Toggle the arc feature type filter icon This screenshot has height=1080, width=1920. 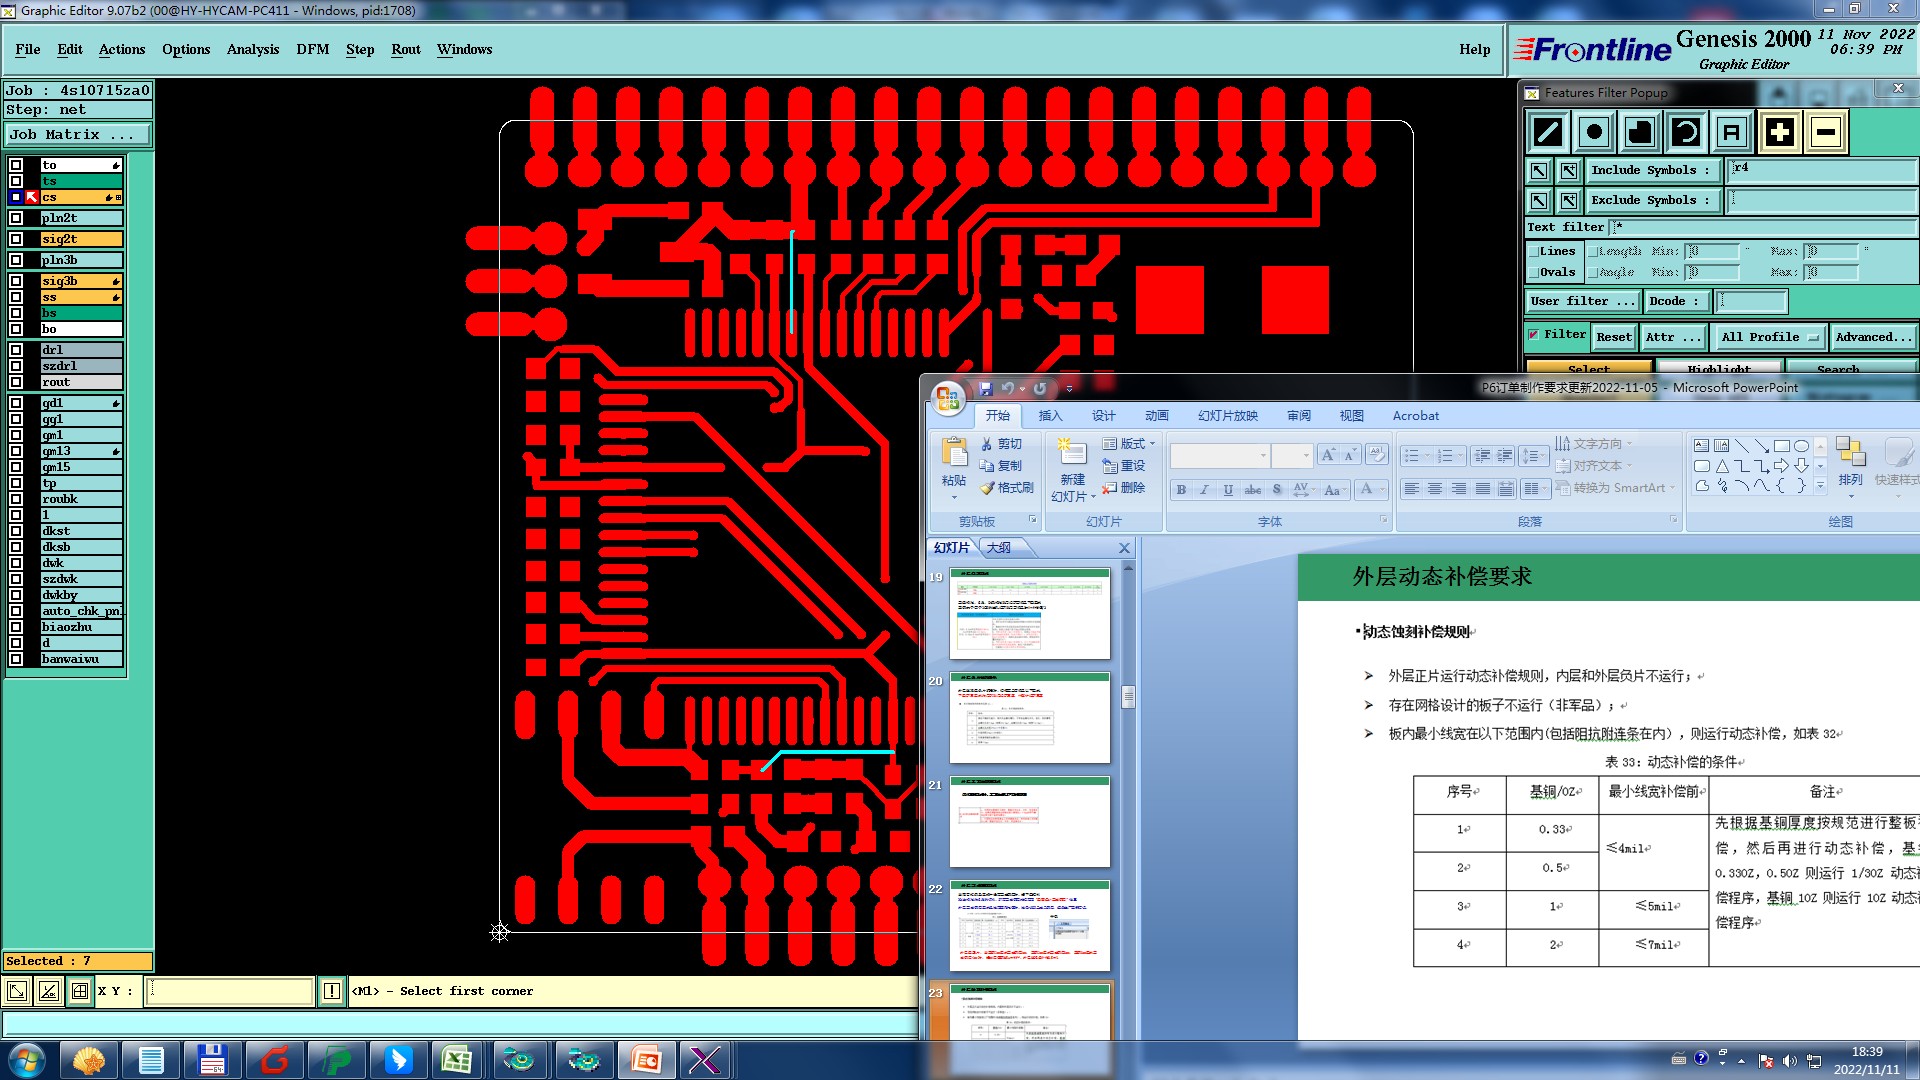pyautogui.click(x=1686, y=132)
